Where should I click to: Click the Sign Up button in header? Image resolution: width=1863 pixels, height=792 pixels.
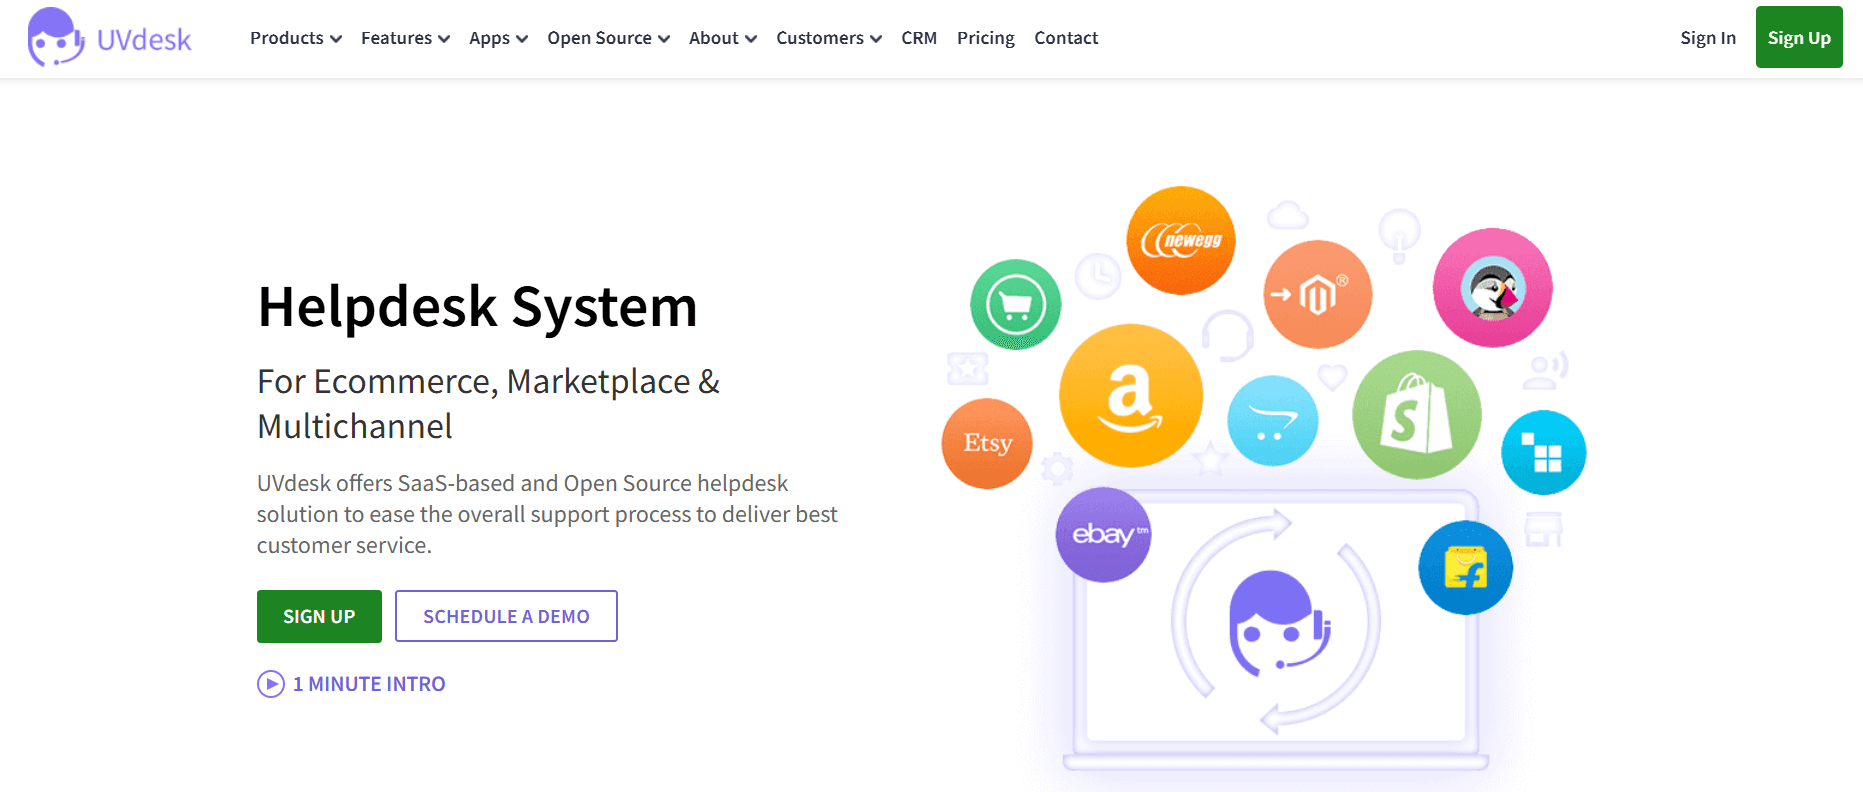(x=1799, y=37)
